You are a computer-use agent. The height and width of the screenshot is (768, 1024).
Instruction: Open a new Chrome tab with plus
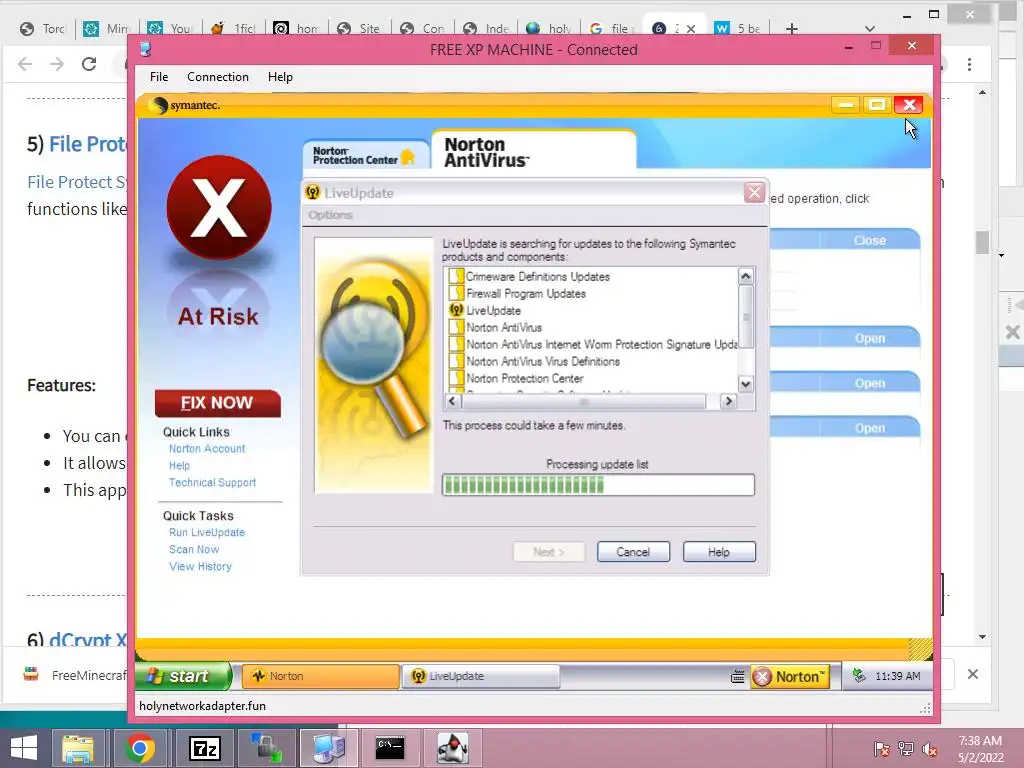tap(792, 28)
